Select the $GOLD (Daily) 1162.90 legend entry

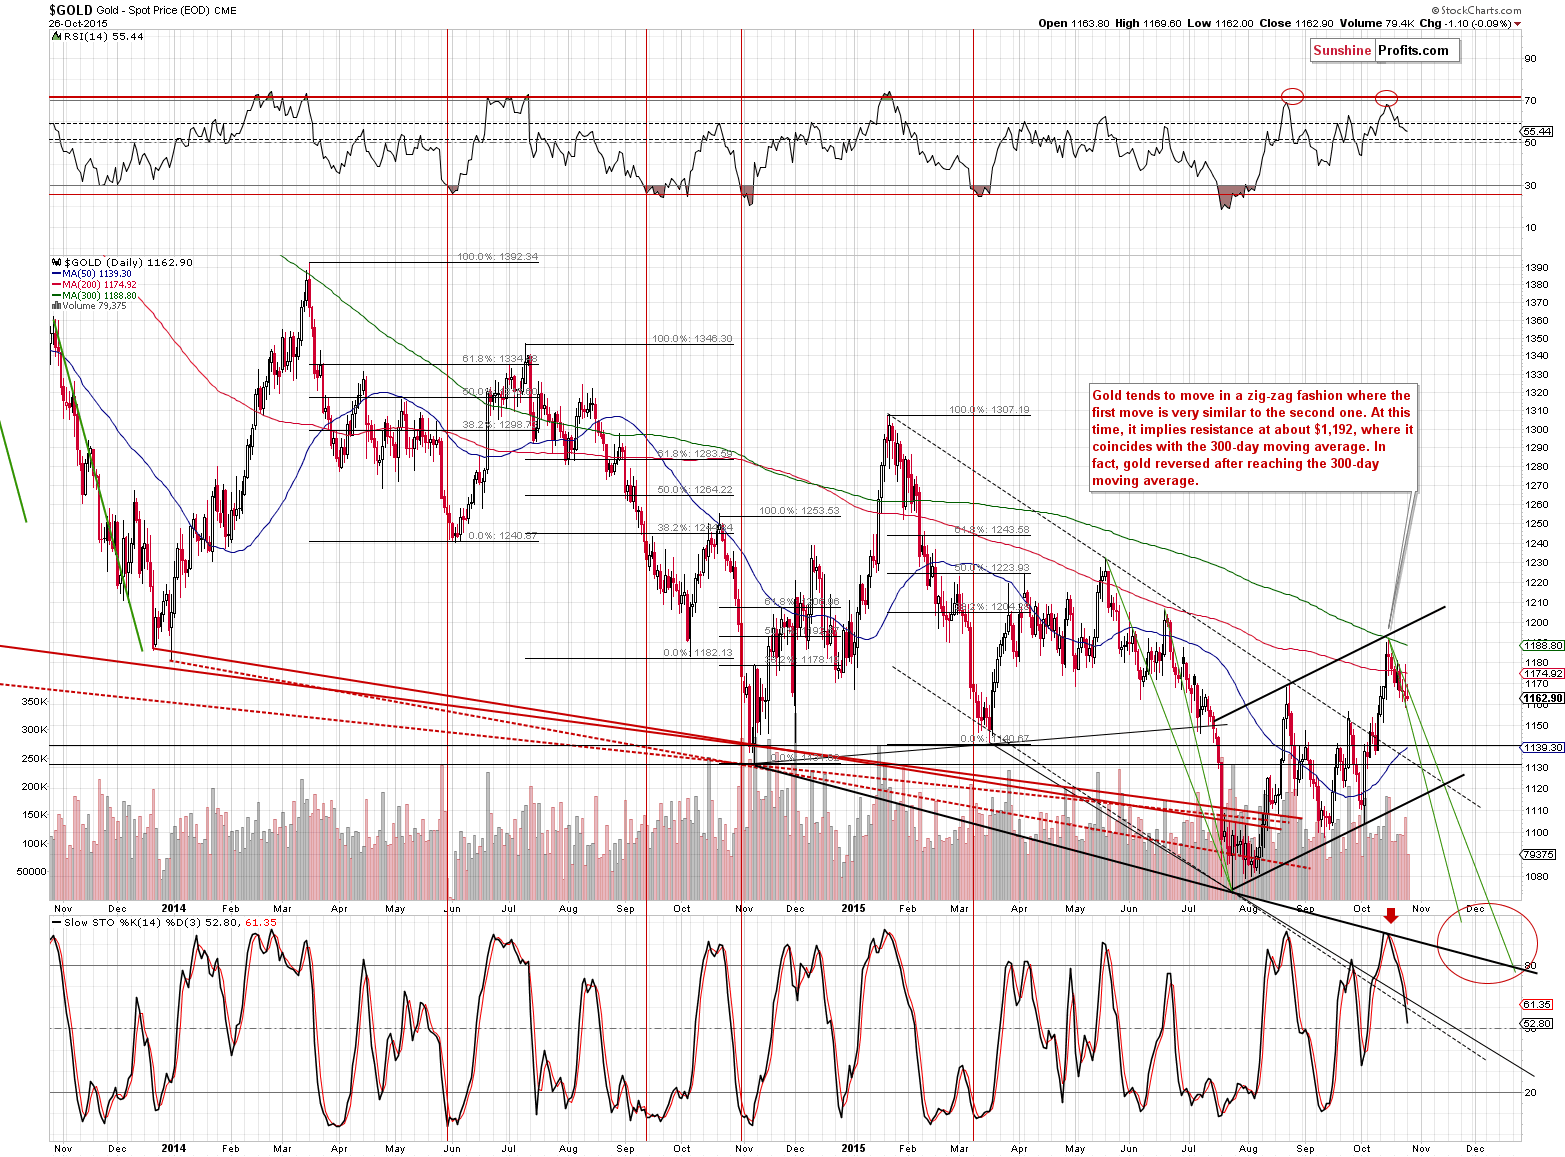(x=122, y=262)
